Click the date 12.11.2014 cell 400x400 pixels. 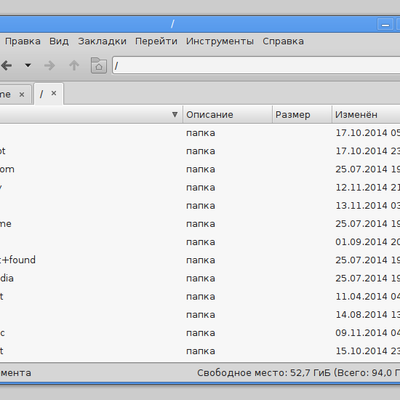pyautogui.click(x=367, y=187)
